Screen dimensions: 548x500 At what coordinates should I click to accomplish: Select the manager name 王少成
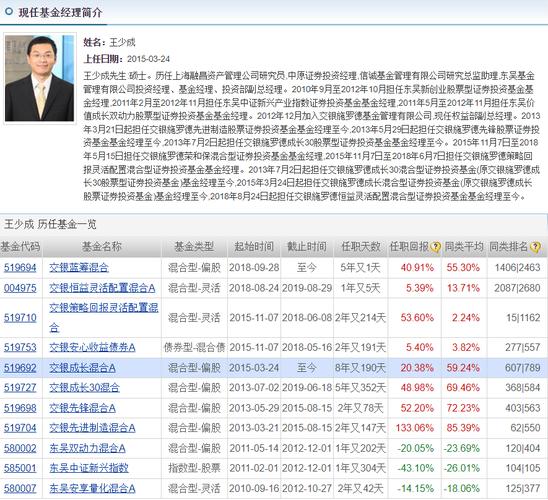point(122,42)
